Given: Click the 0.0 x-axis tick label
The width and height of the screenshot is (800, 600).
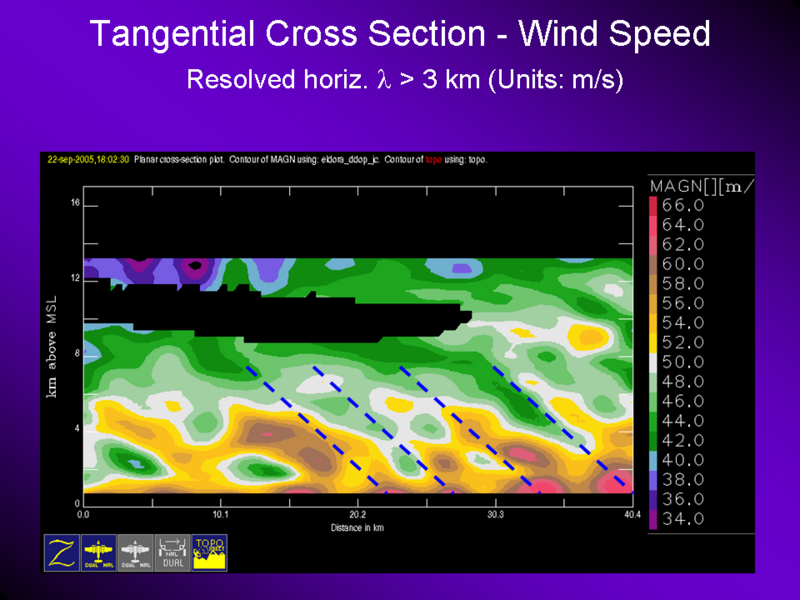Looking at the screenshot, I should (83, 514).
